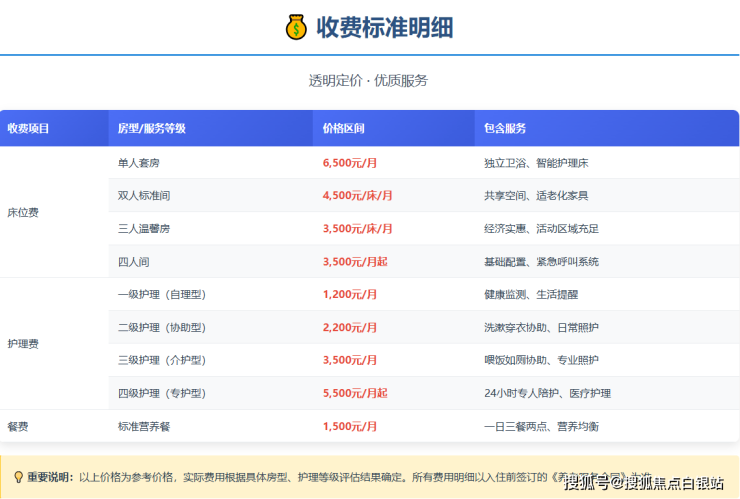Click the 4,500元/床/月 price for 双人标准间
The image size is (740, 499).
357,195
